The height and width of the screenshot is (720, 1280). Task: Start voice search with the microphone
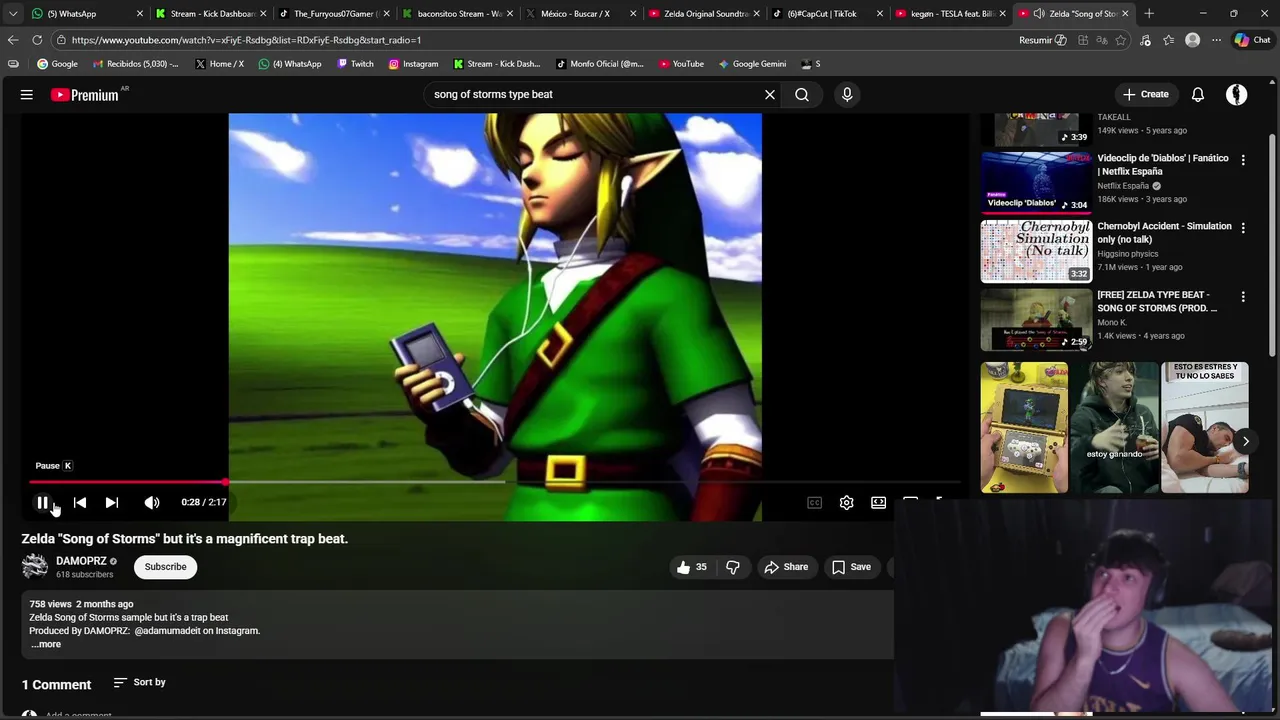pyautogui.click(x=847, y=94)
